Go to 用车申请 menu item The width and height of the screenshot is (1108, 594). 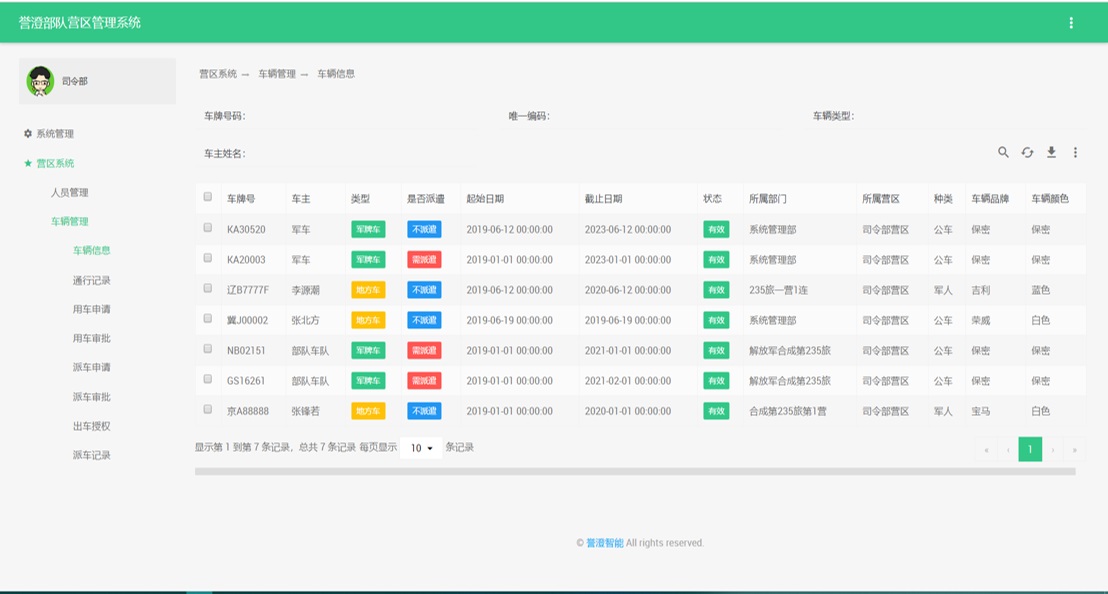coord(91,309)
